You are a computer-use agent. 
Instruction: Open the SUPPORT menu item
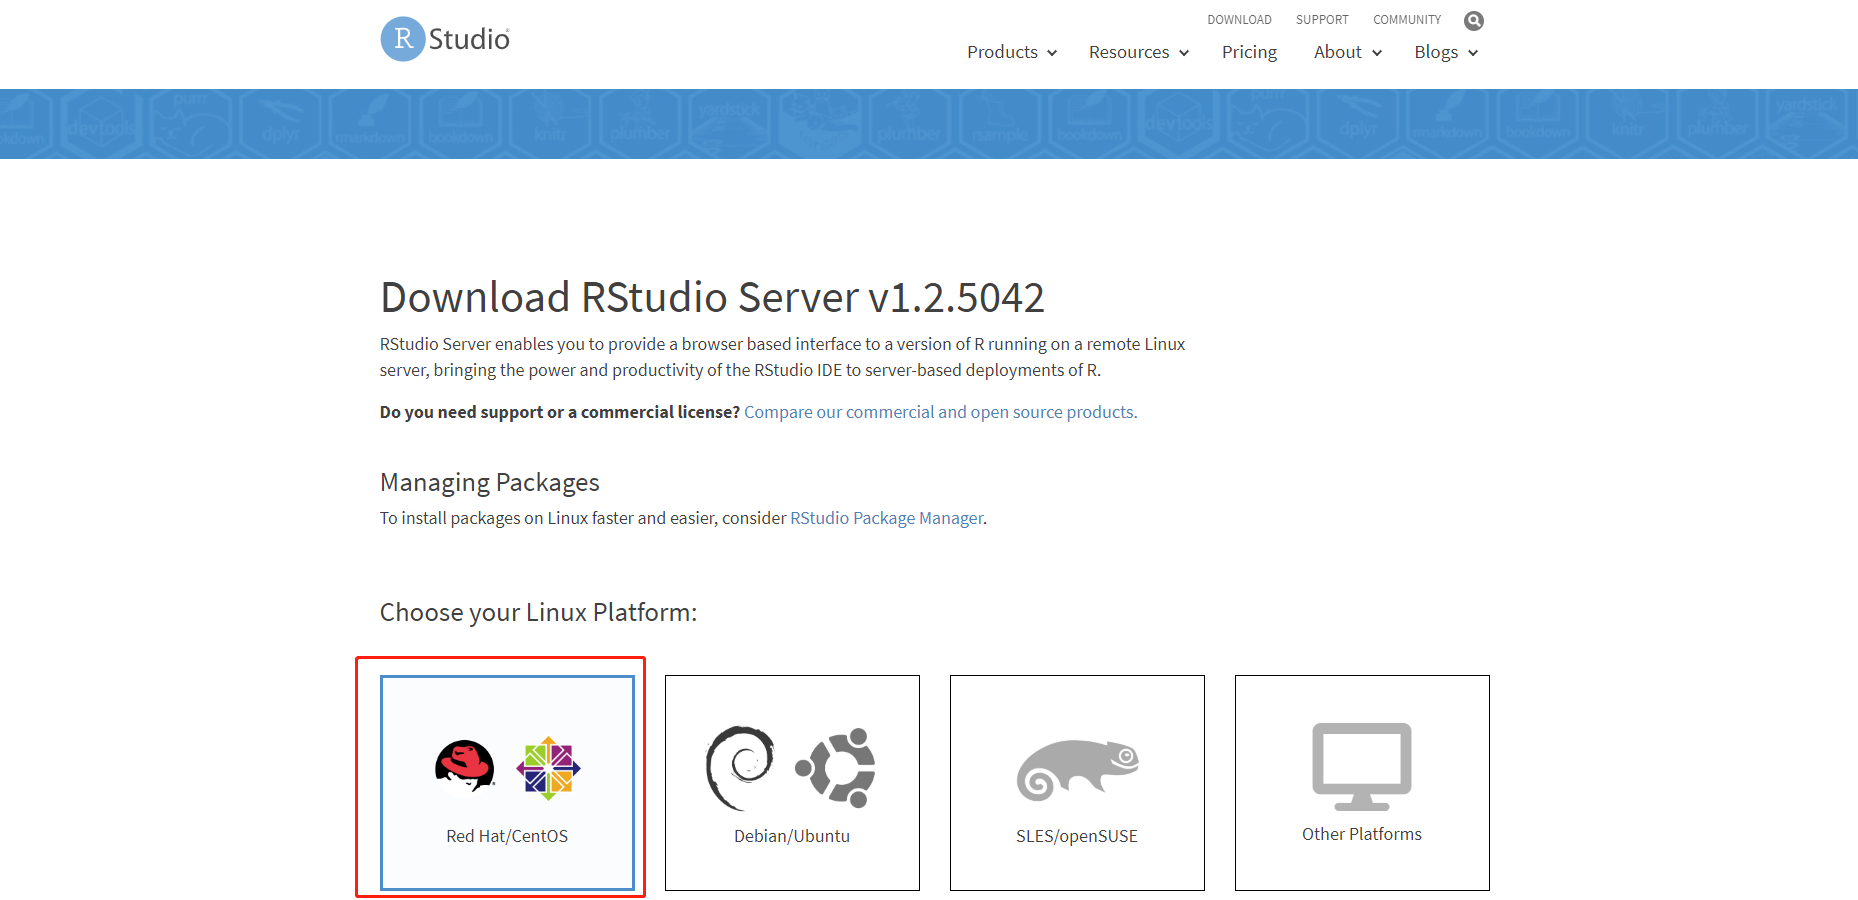pos(1322,19)
